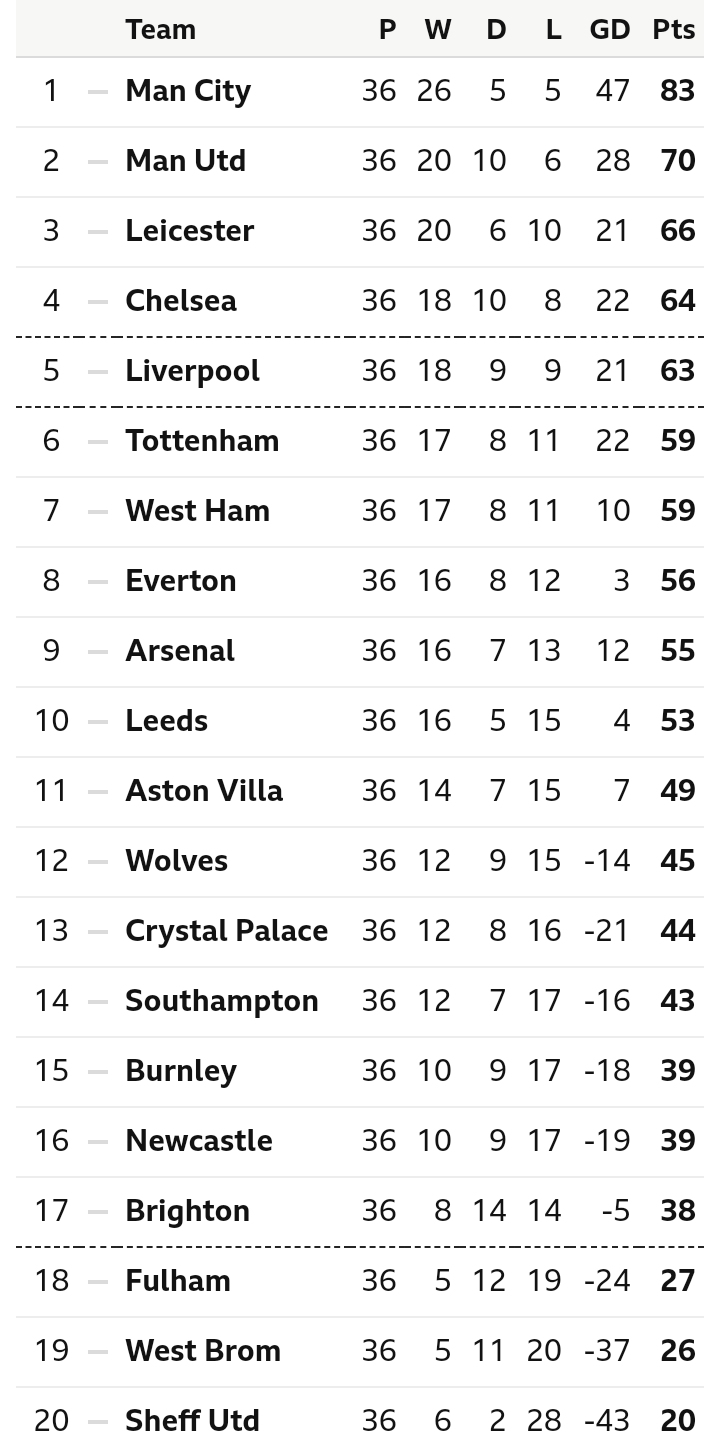Click the position-unchanged icon next to Wolves

pyautogui.click(x=97, y=861)
